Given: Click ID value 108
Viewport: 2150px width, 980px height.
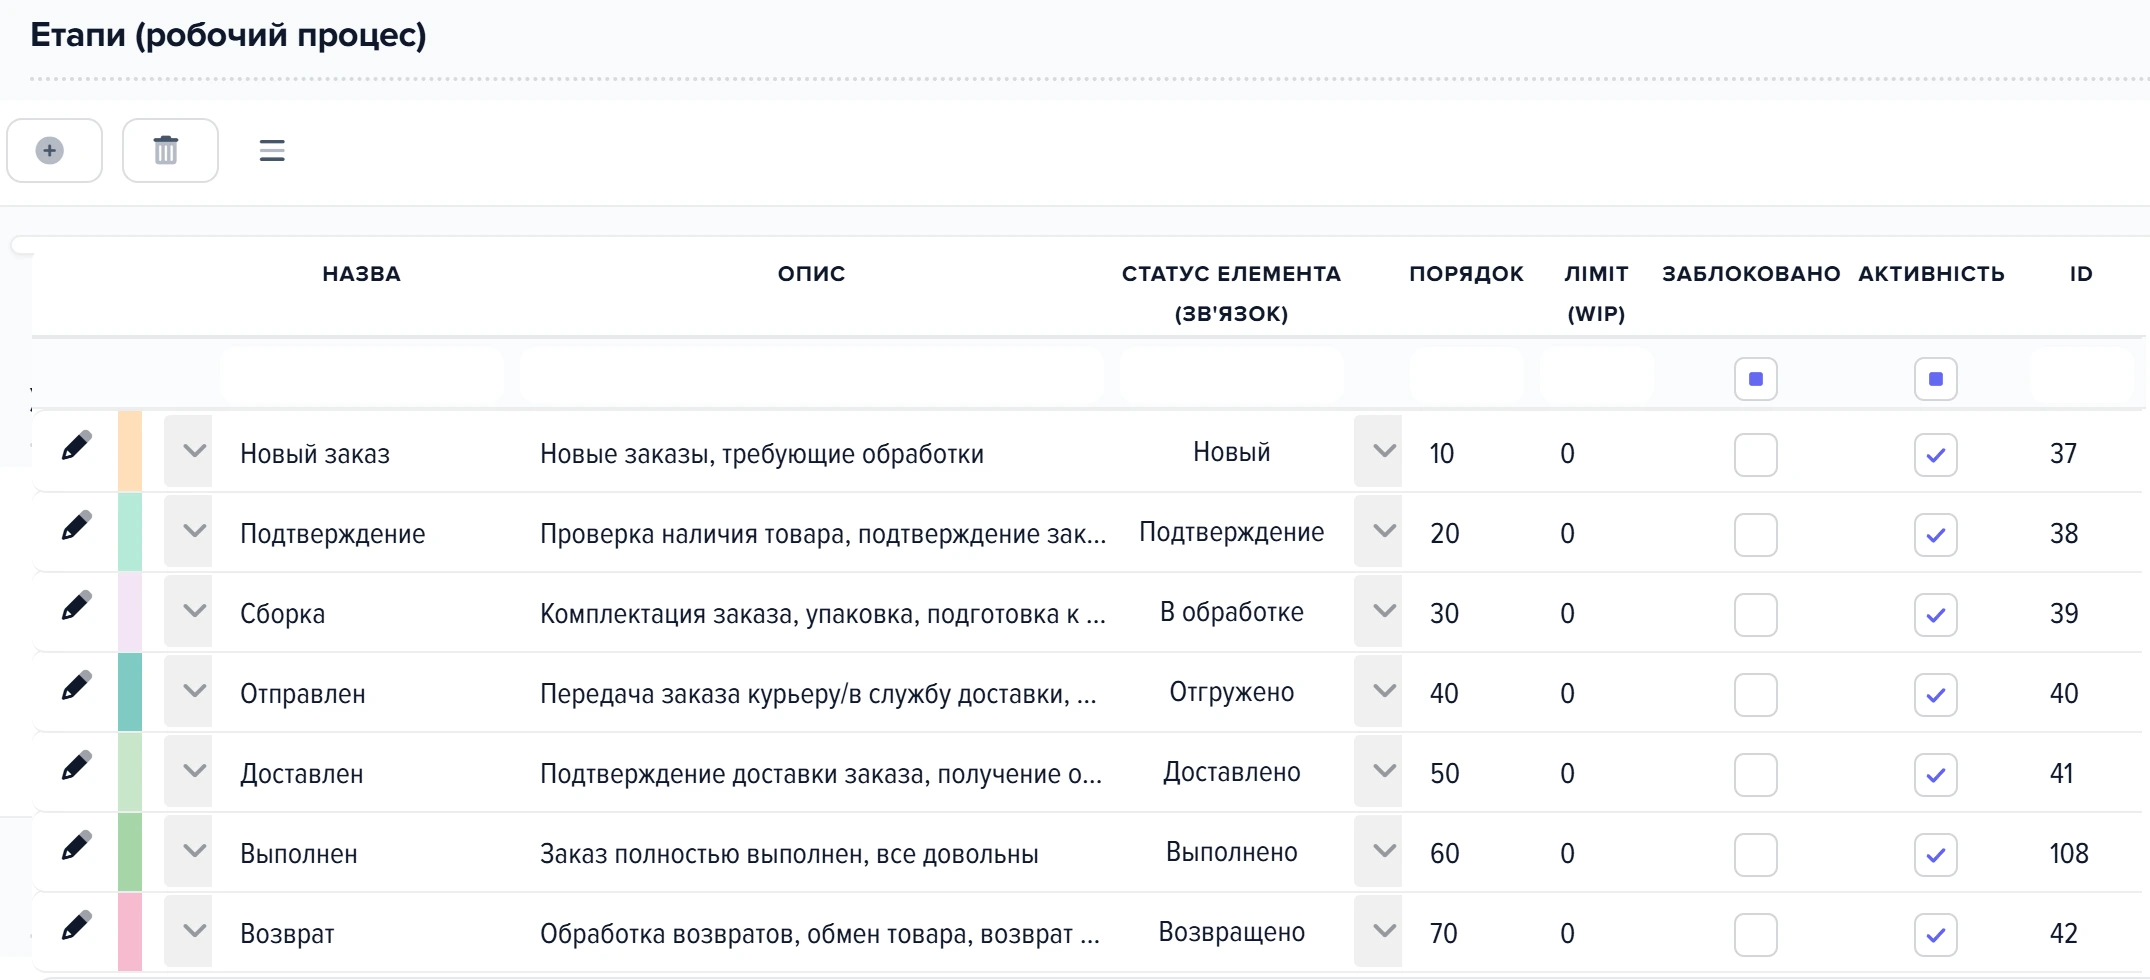Looking at the screenshot, I should click(x=2069, y=853).
